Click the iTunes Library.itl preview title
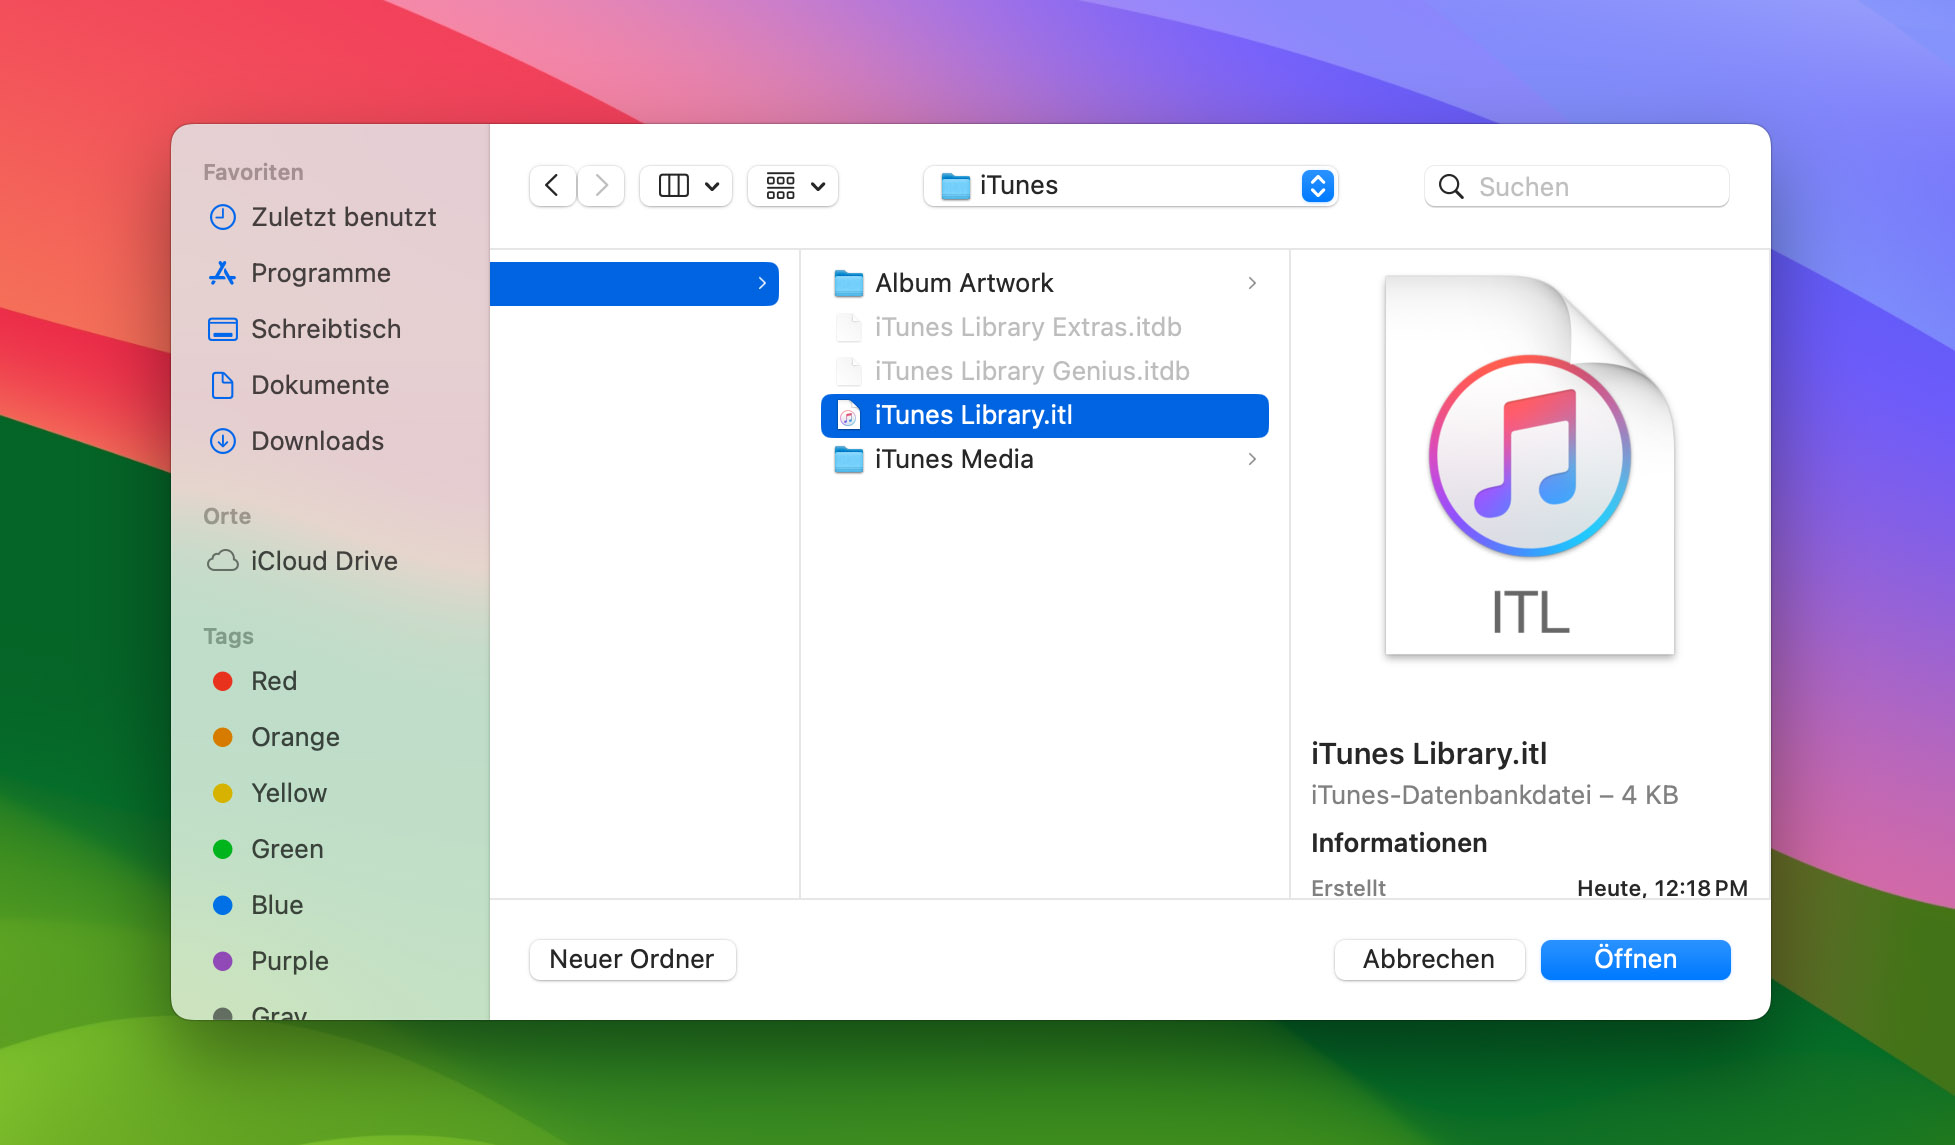1955x1145 pixels. pyautogui.click(x=1429, y=753)
